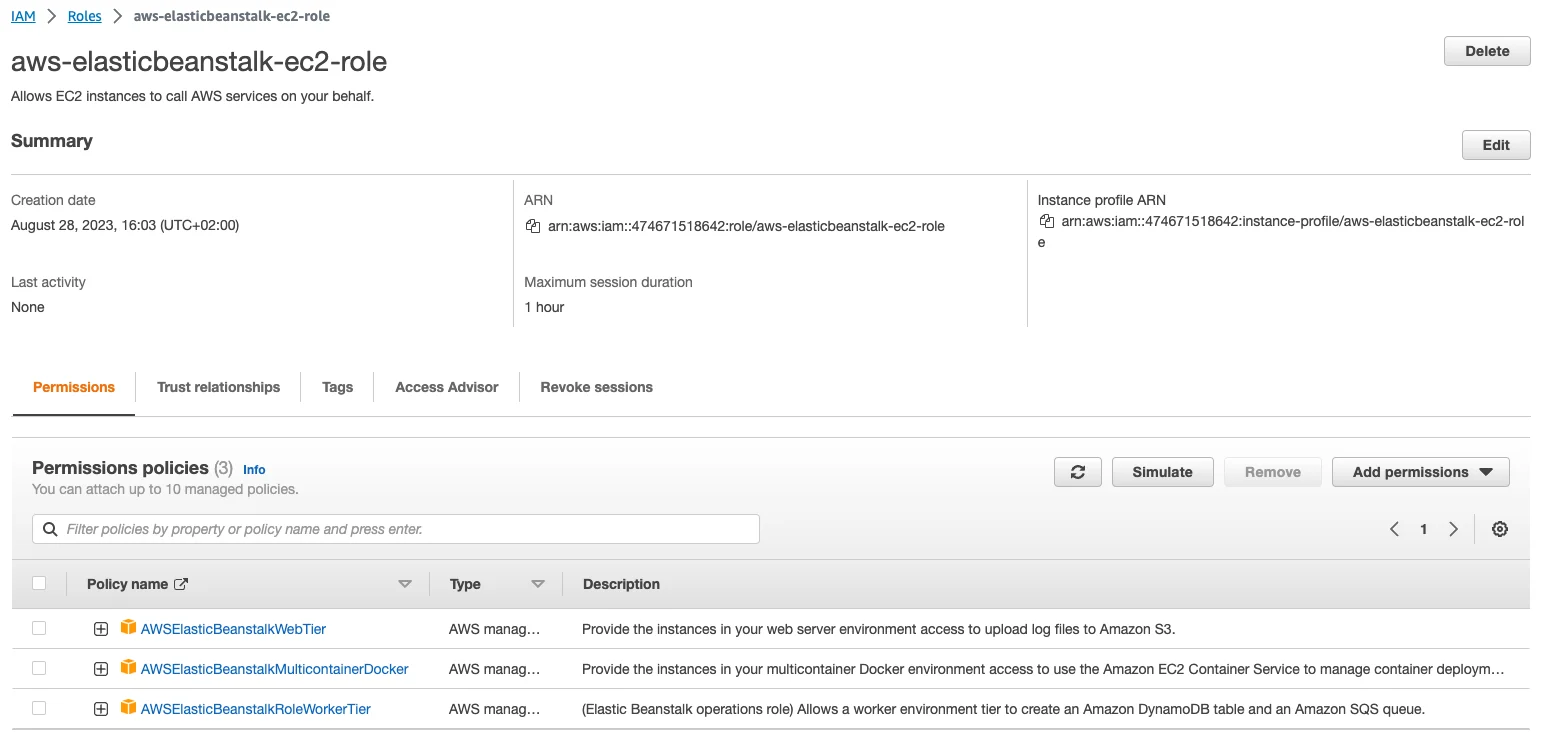
Task: Click the orange policy icon for AWSElasticBeanstalkMulticontainerDocker
Action: tap(128, 668)
